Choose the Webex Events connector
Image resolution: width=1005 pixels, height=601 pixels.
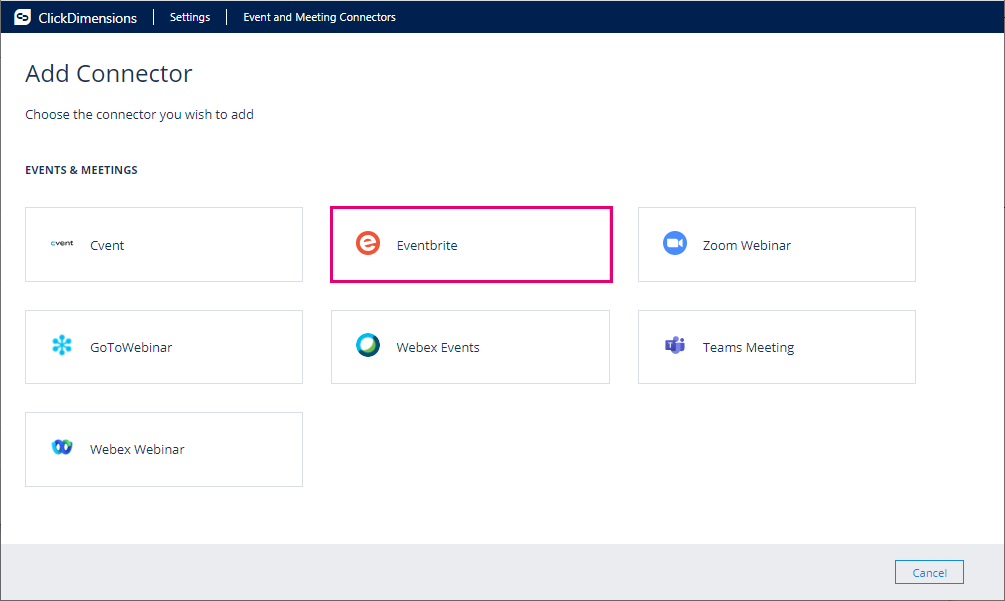[x=470, y=345]
